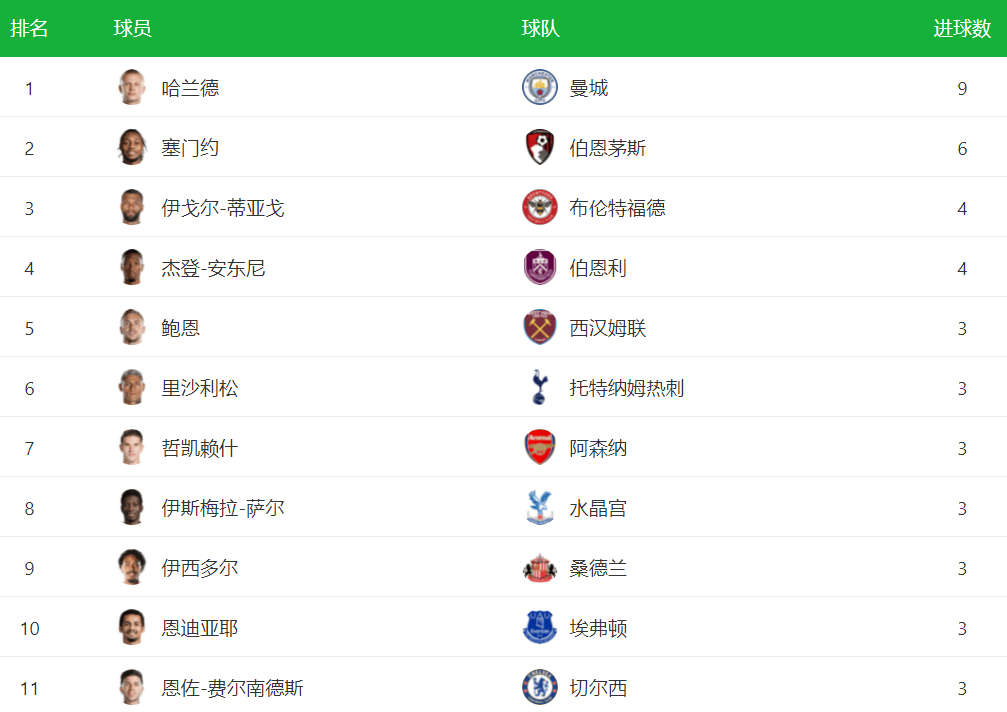1007x712 pixels.
Task: Click the West Ham United logo
Action: [539, 328]
